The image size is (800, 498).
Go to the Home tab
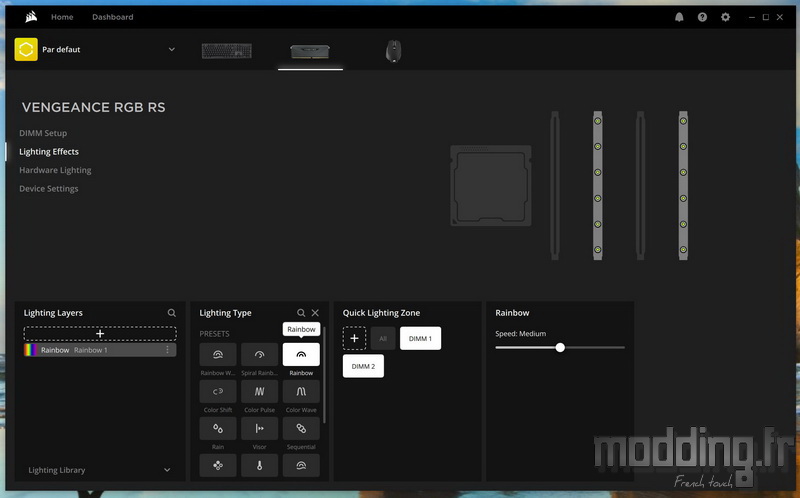[62, 17]
